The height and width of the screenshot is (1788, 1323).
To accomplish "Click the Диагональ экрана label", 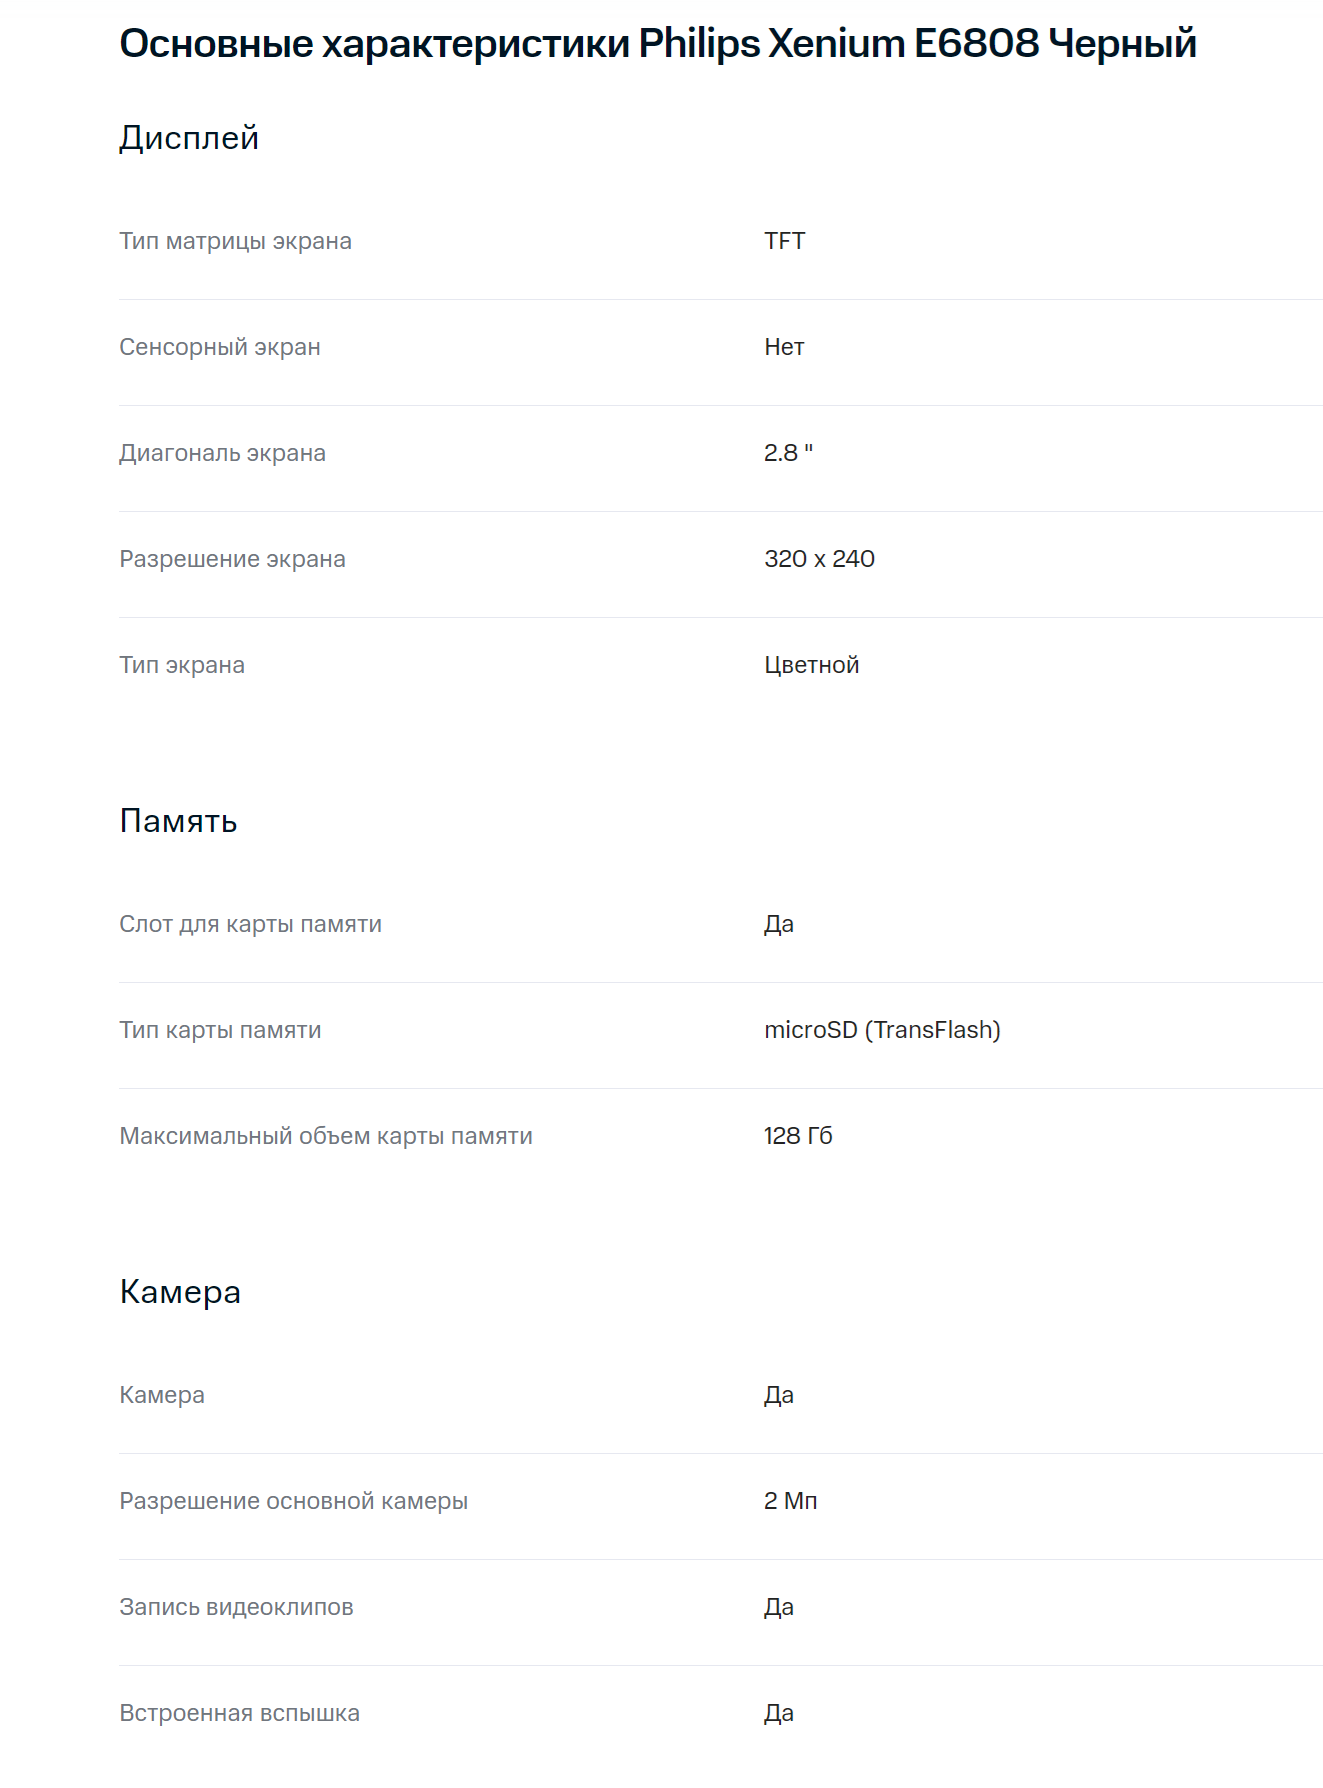I will [222, 453].
